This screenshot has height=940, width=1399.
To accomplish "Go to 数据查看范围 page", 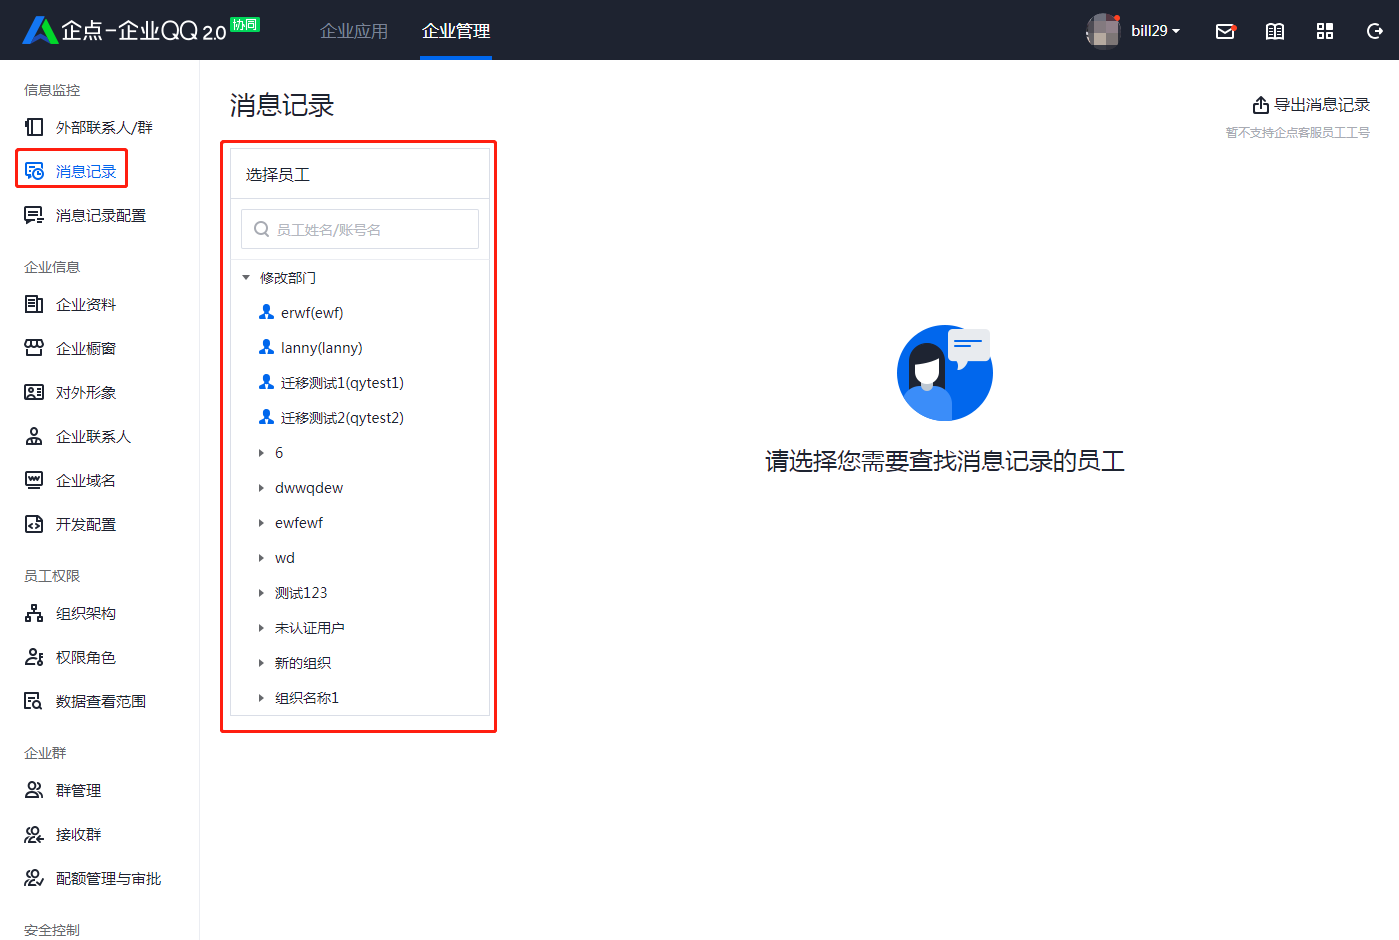I will (x=101, y=701).
